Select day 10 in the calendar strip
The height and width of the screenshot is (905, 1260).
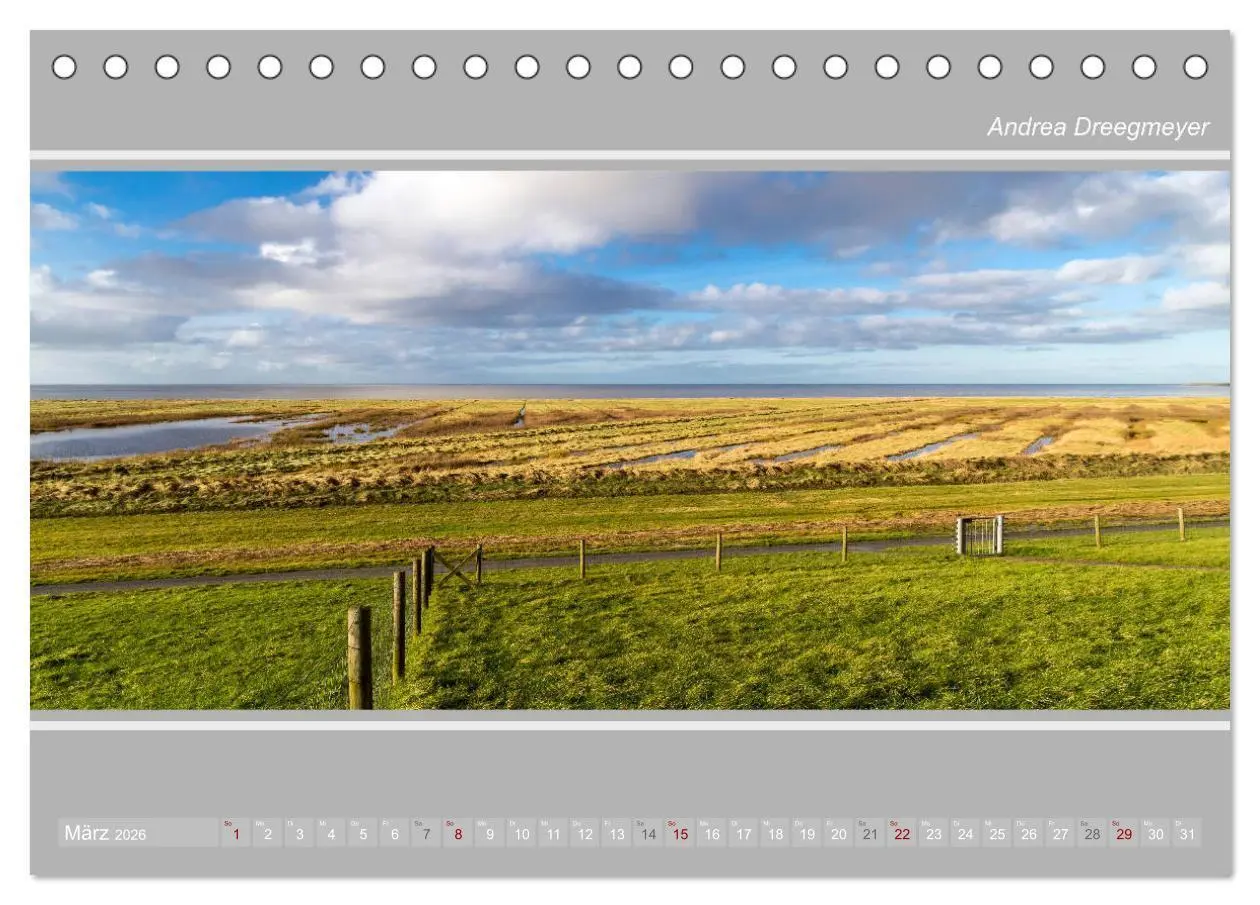click(522, 833)
